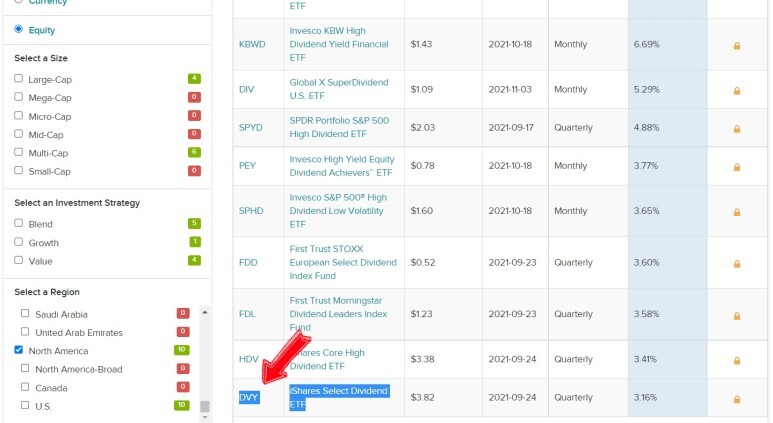Open the HDV ticker link

click(x=248, y=359)
